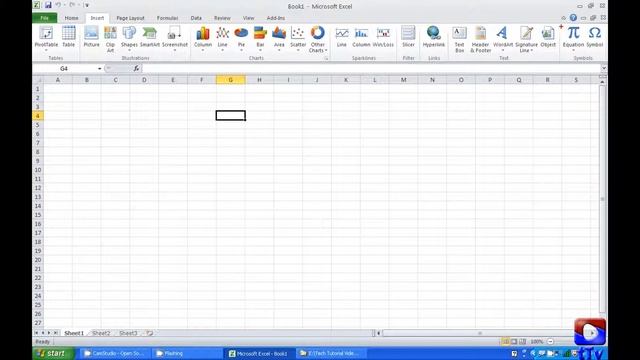Customize Quick Access Toolbar dropdown

87,5
